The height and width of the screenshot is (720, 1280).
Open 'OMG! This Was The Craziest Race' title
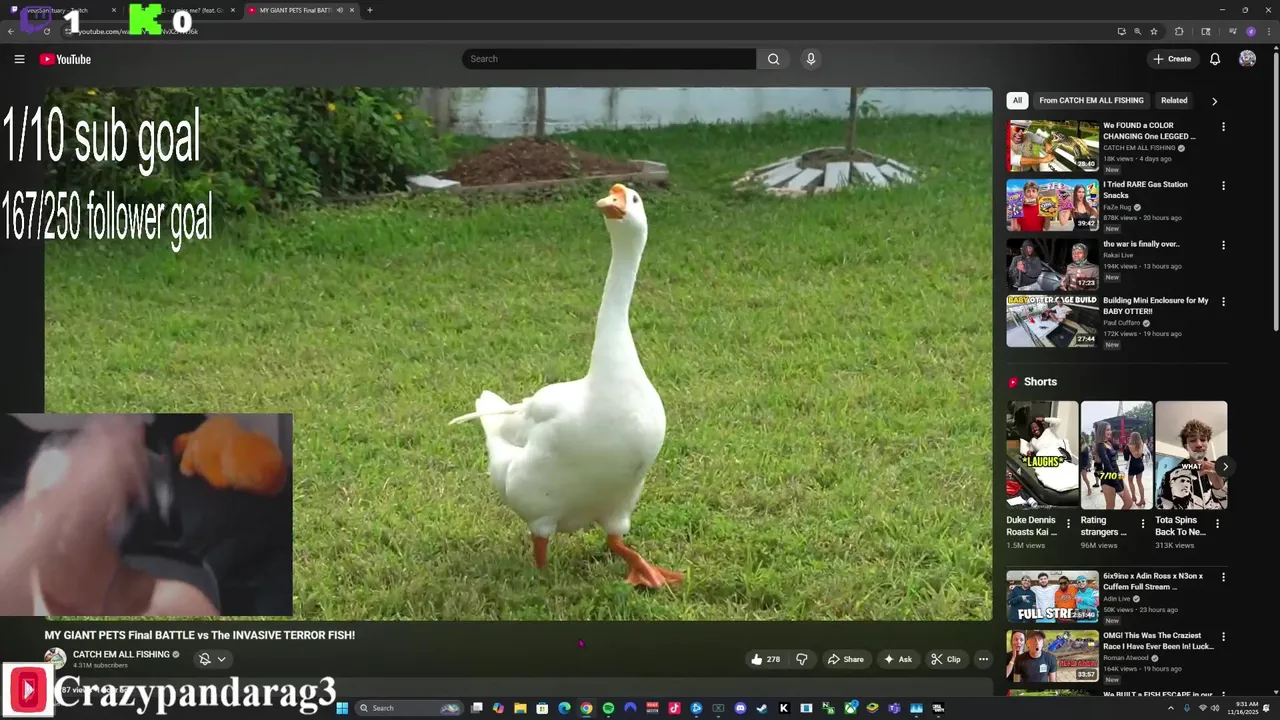click(1158, 640)
